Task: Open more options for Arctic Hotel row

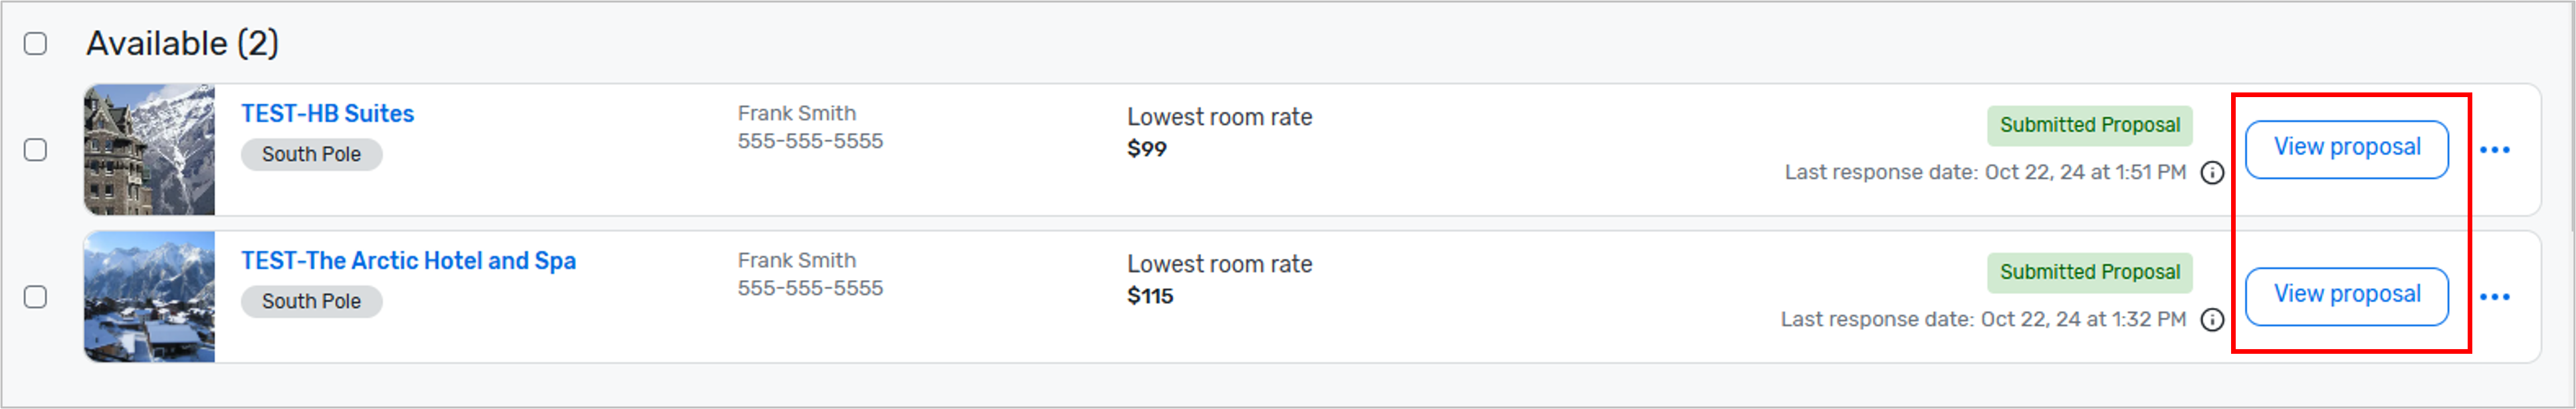Action: [2494, 297]
